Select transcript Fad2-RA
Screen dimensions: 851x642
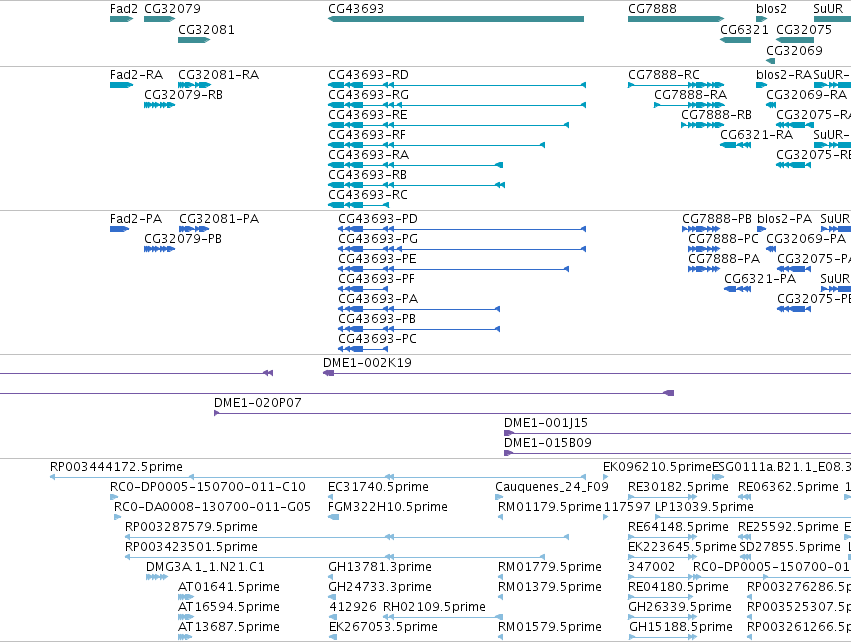[x=136, y=75]
